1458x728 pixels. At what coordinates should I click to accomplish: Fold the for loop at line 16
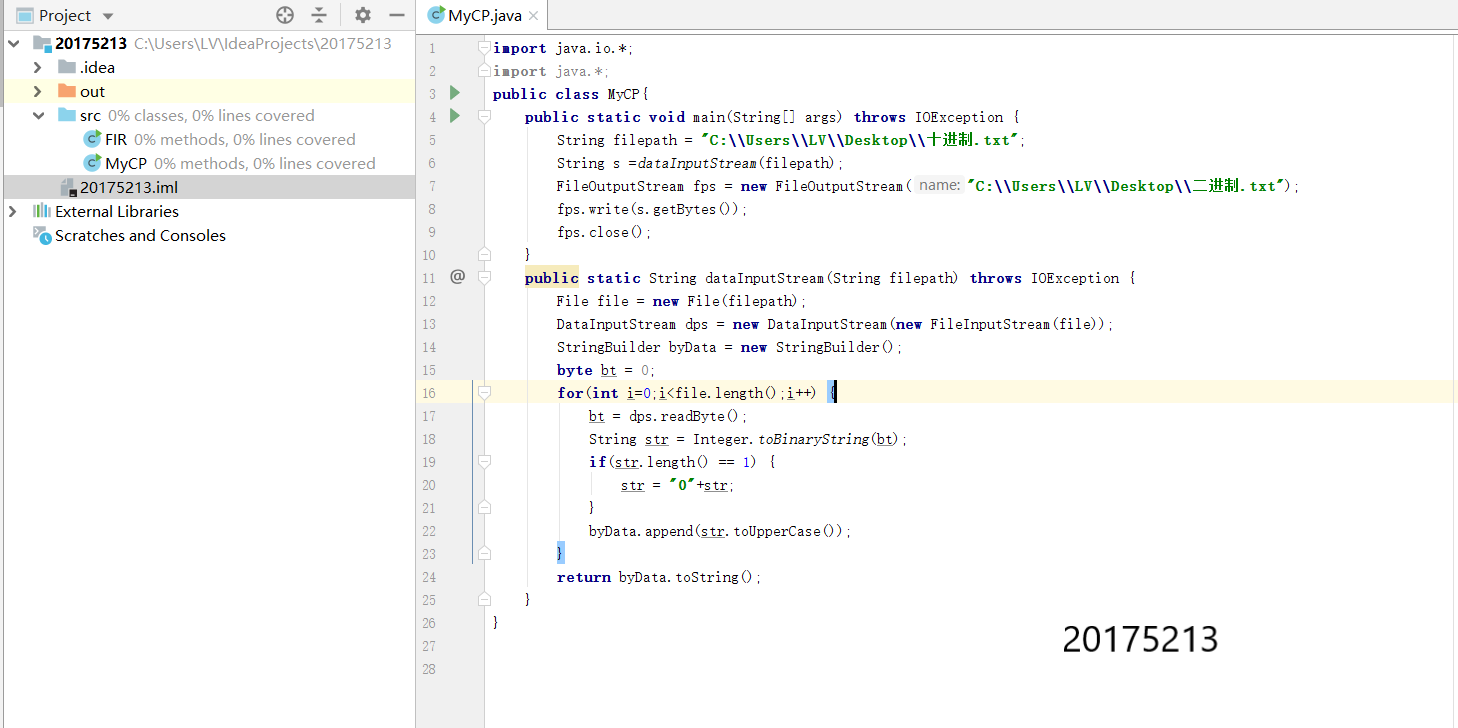484,394
